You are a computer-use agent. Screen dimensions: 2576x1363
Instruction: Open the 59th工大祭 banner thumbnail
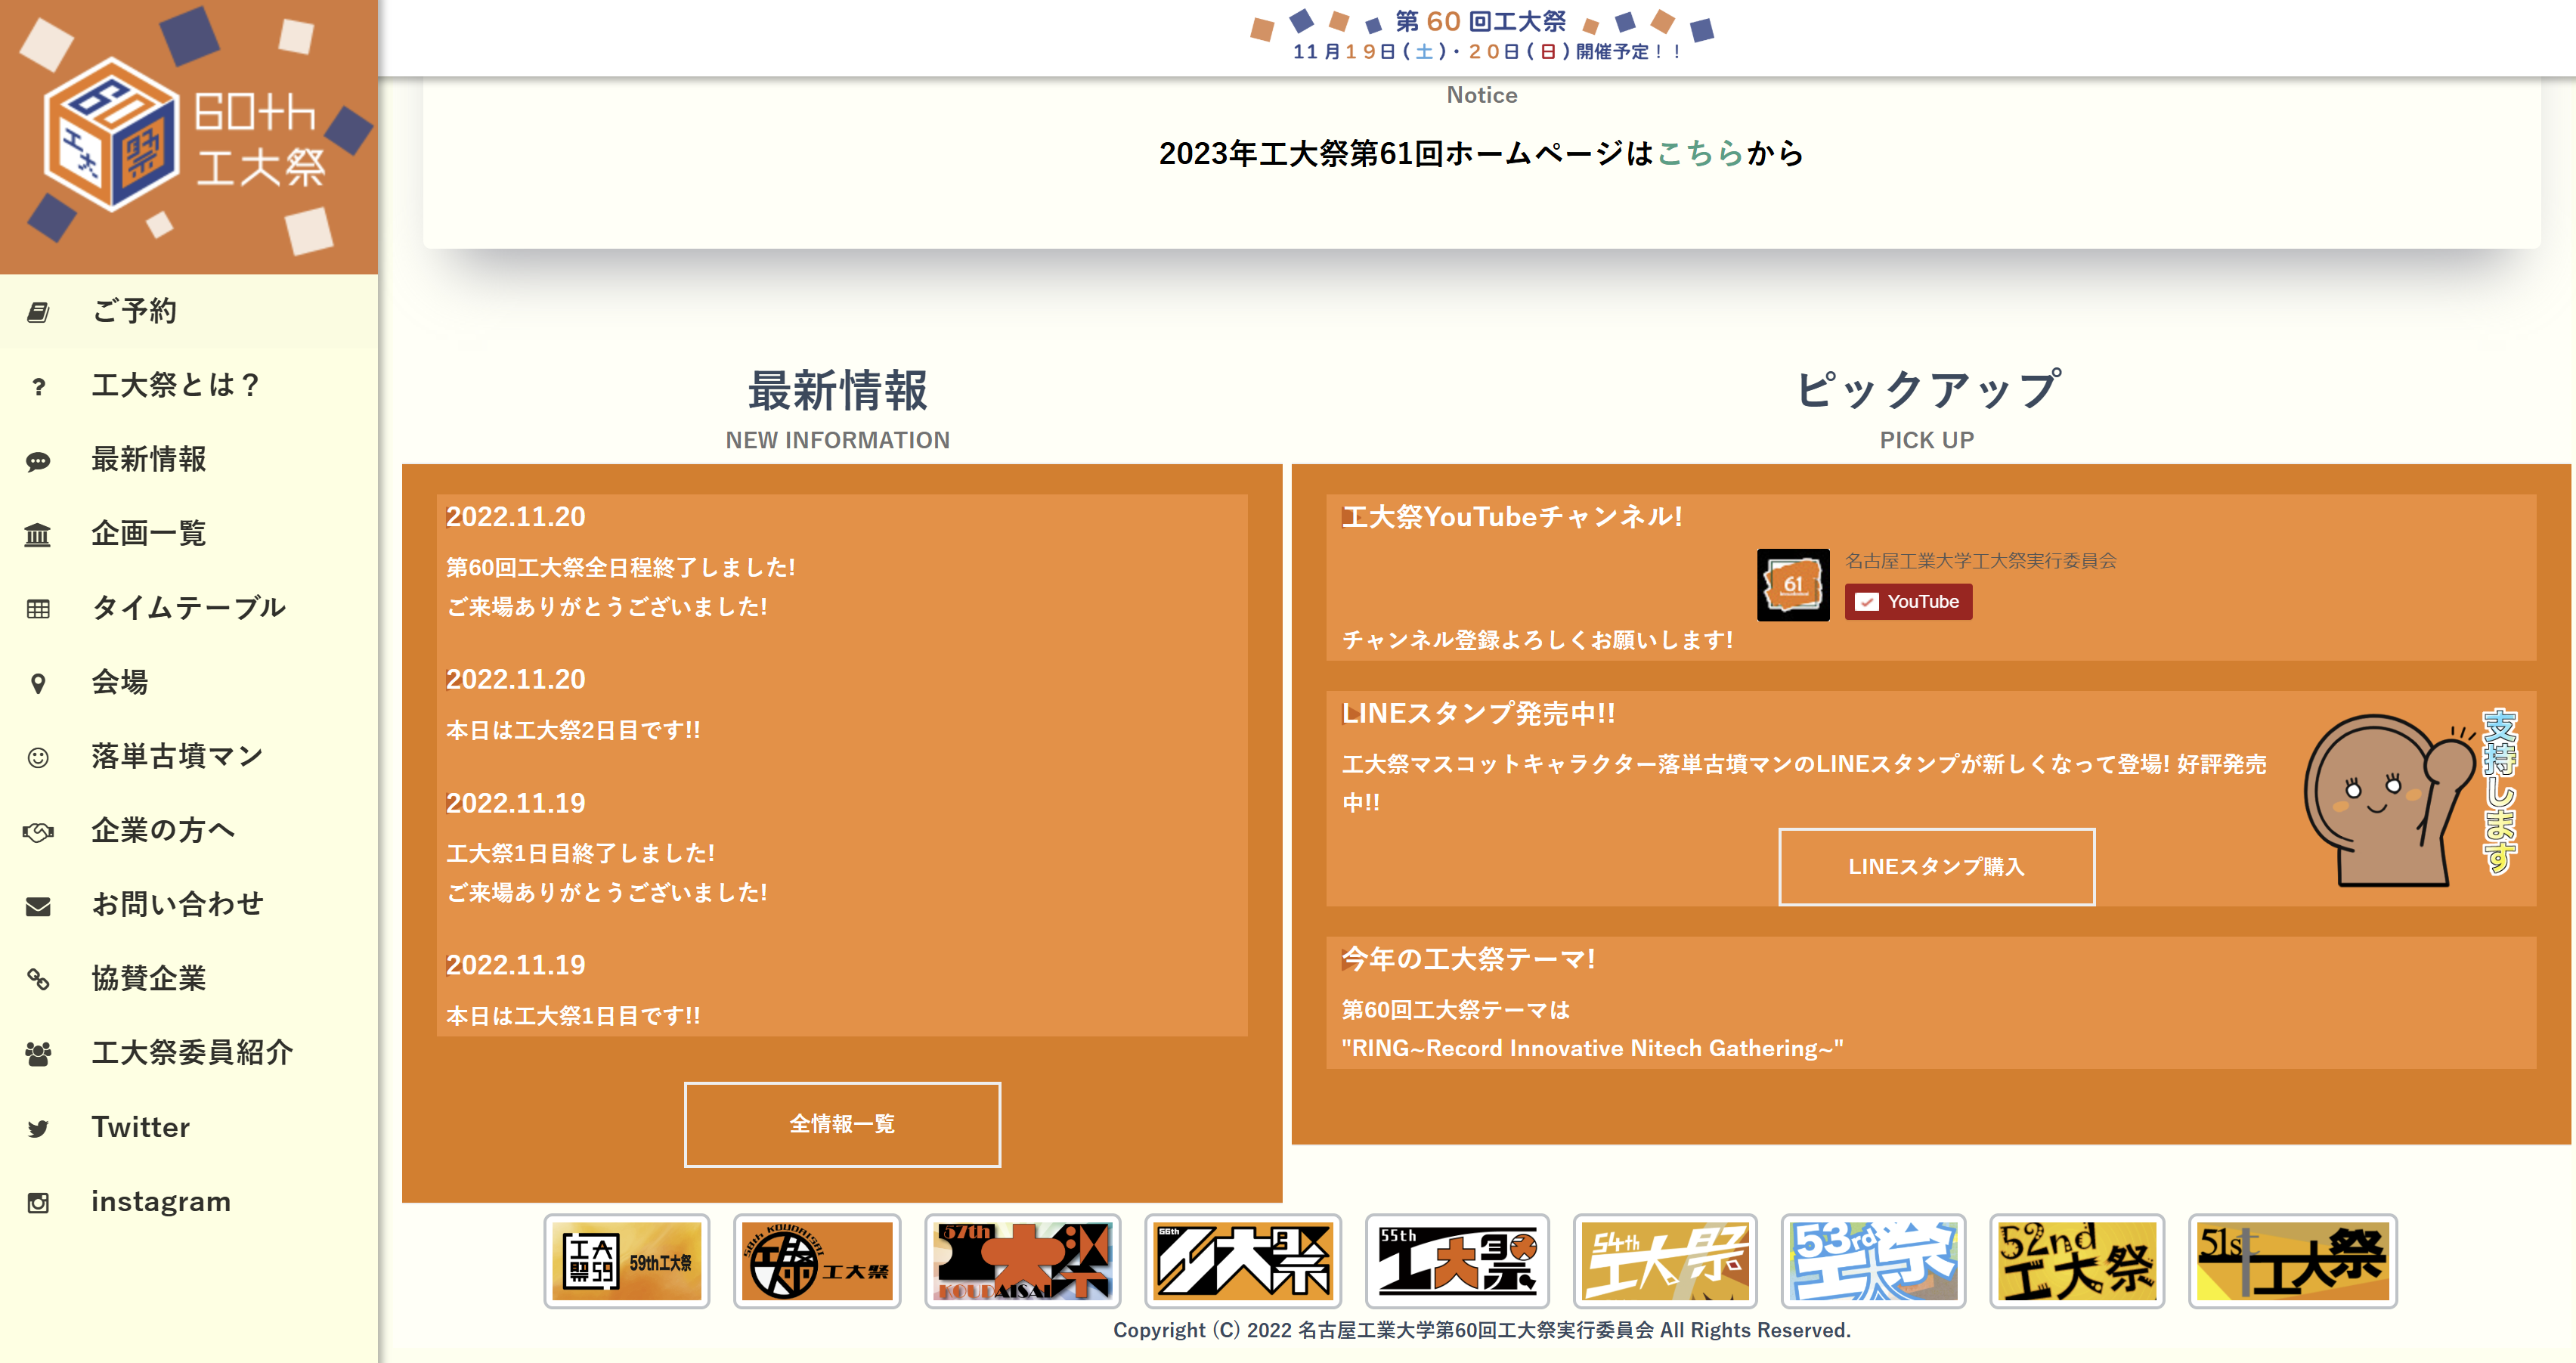pos(627,1261)
